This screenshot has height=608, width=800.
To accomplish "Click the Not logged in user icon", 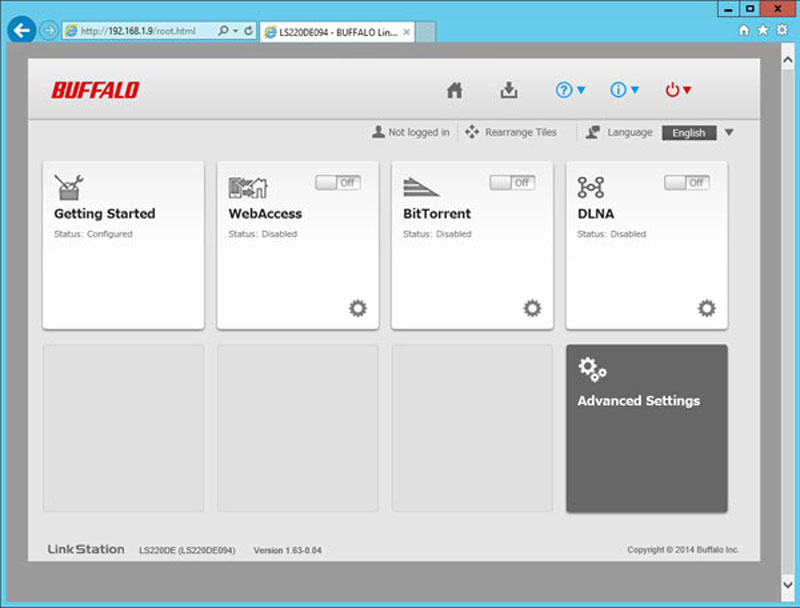I will click(378, 132).
